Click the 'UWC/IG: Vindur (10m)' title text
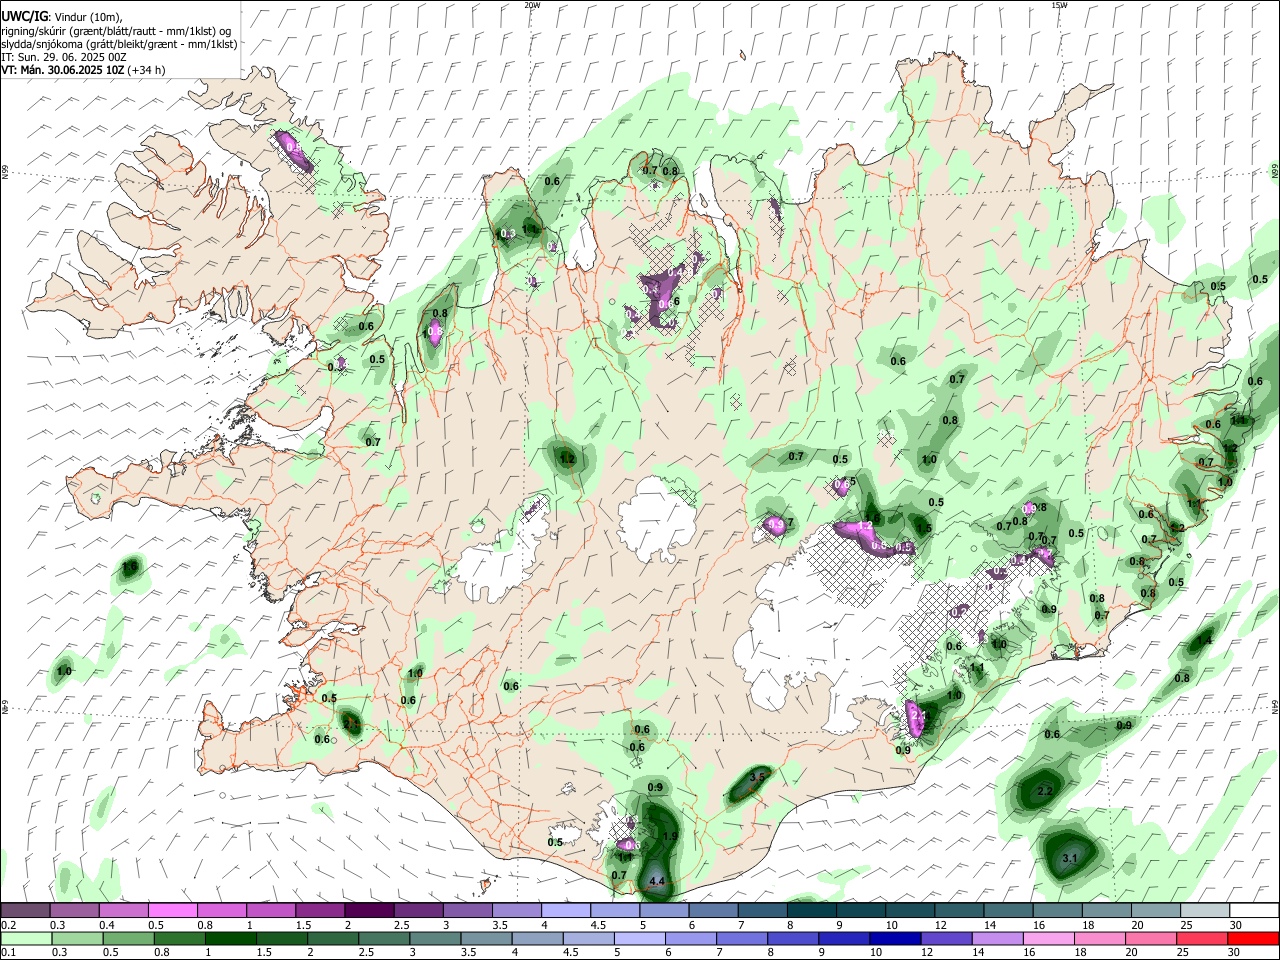Image resolution: width=1280 pixels, height=960 pixels. point(62,17)
